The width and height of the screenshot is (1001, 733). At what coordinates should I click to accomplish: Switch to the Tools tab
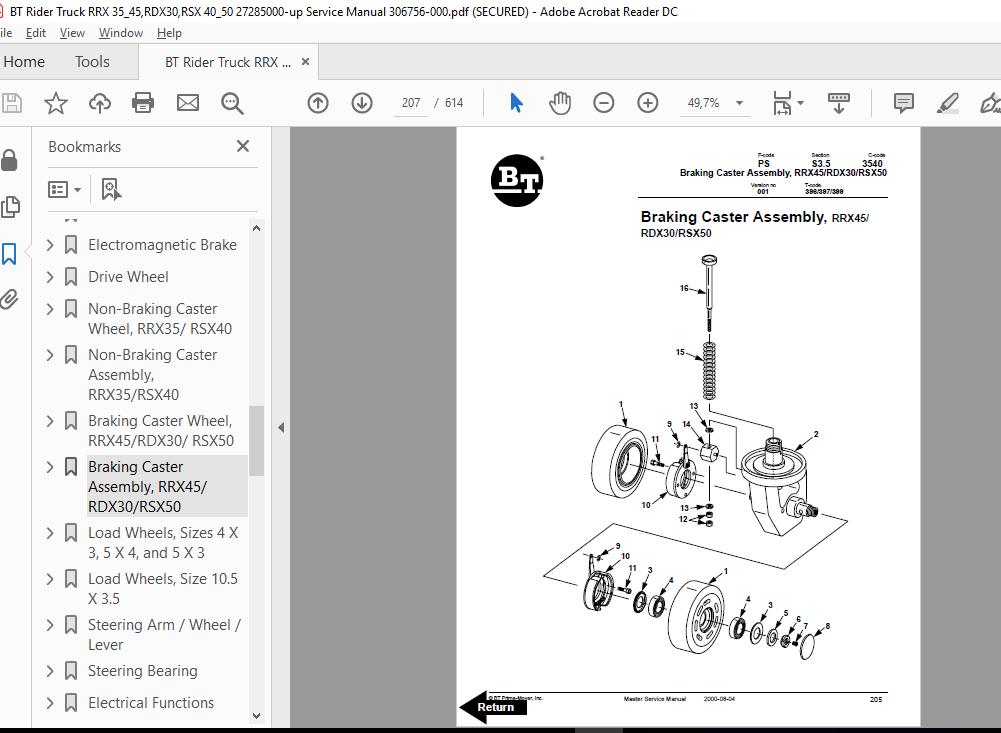(x=92, y=62)
